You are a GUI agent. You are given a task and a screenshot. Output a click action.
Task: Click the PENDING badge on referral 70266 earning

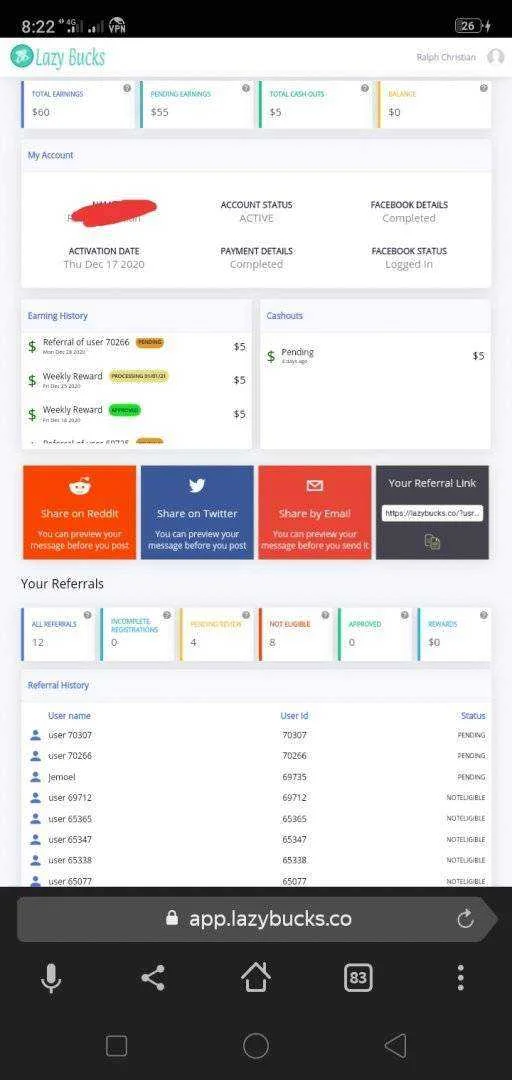coord(150,342)
